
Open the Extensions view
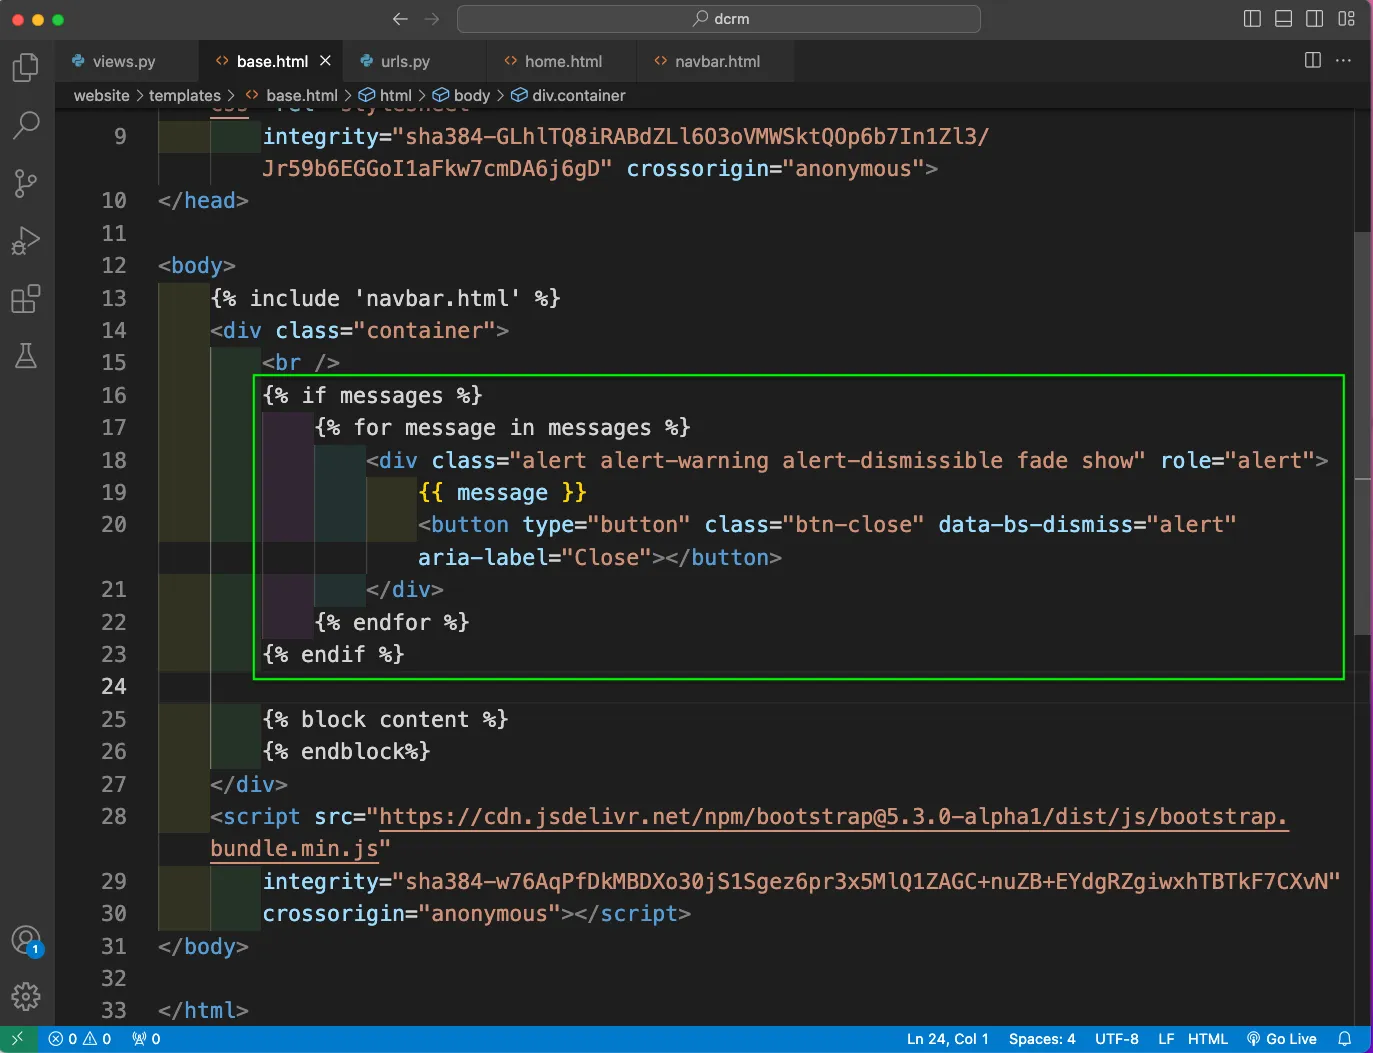click(x=26, y=298)
